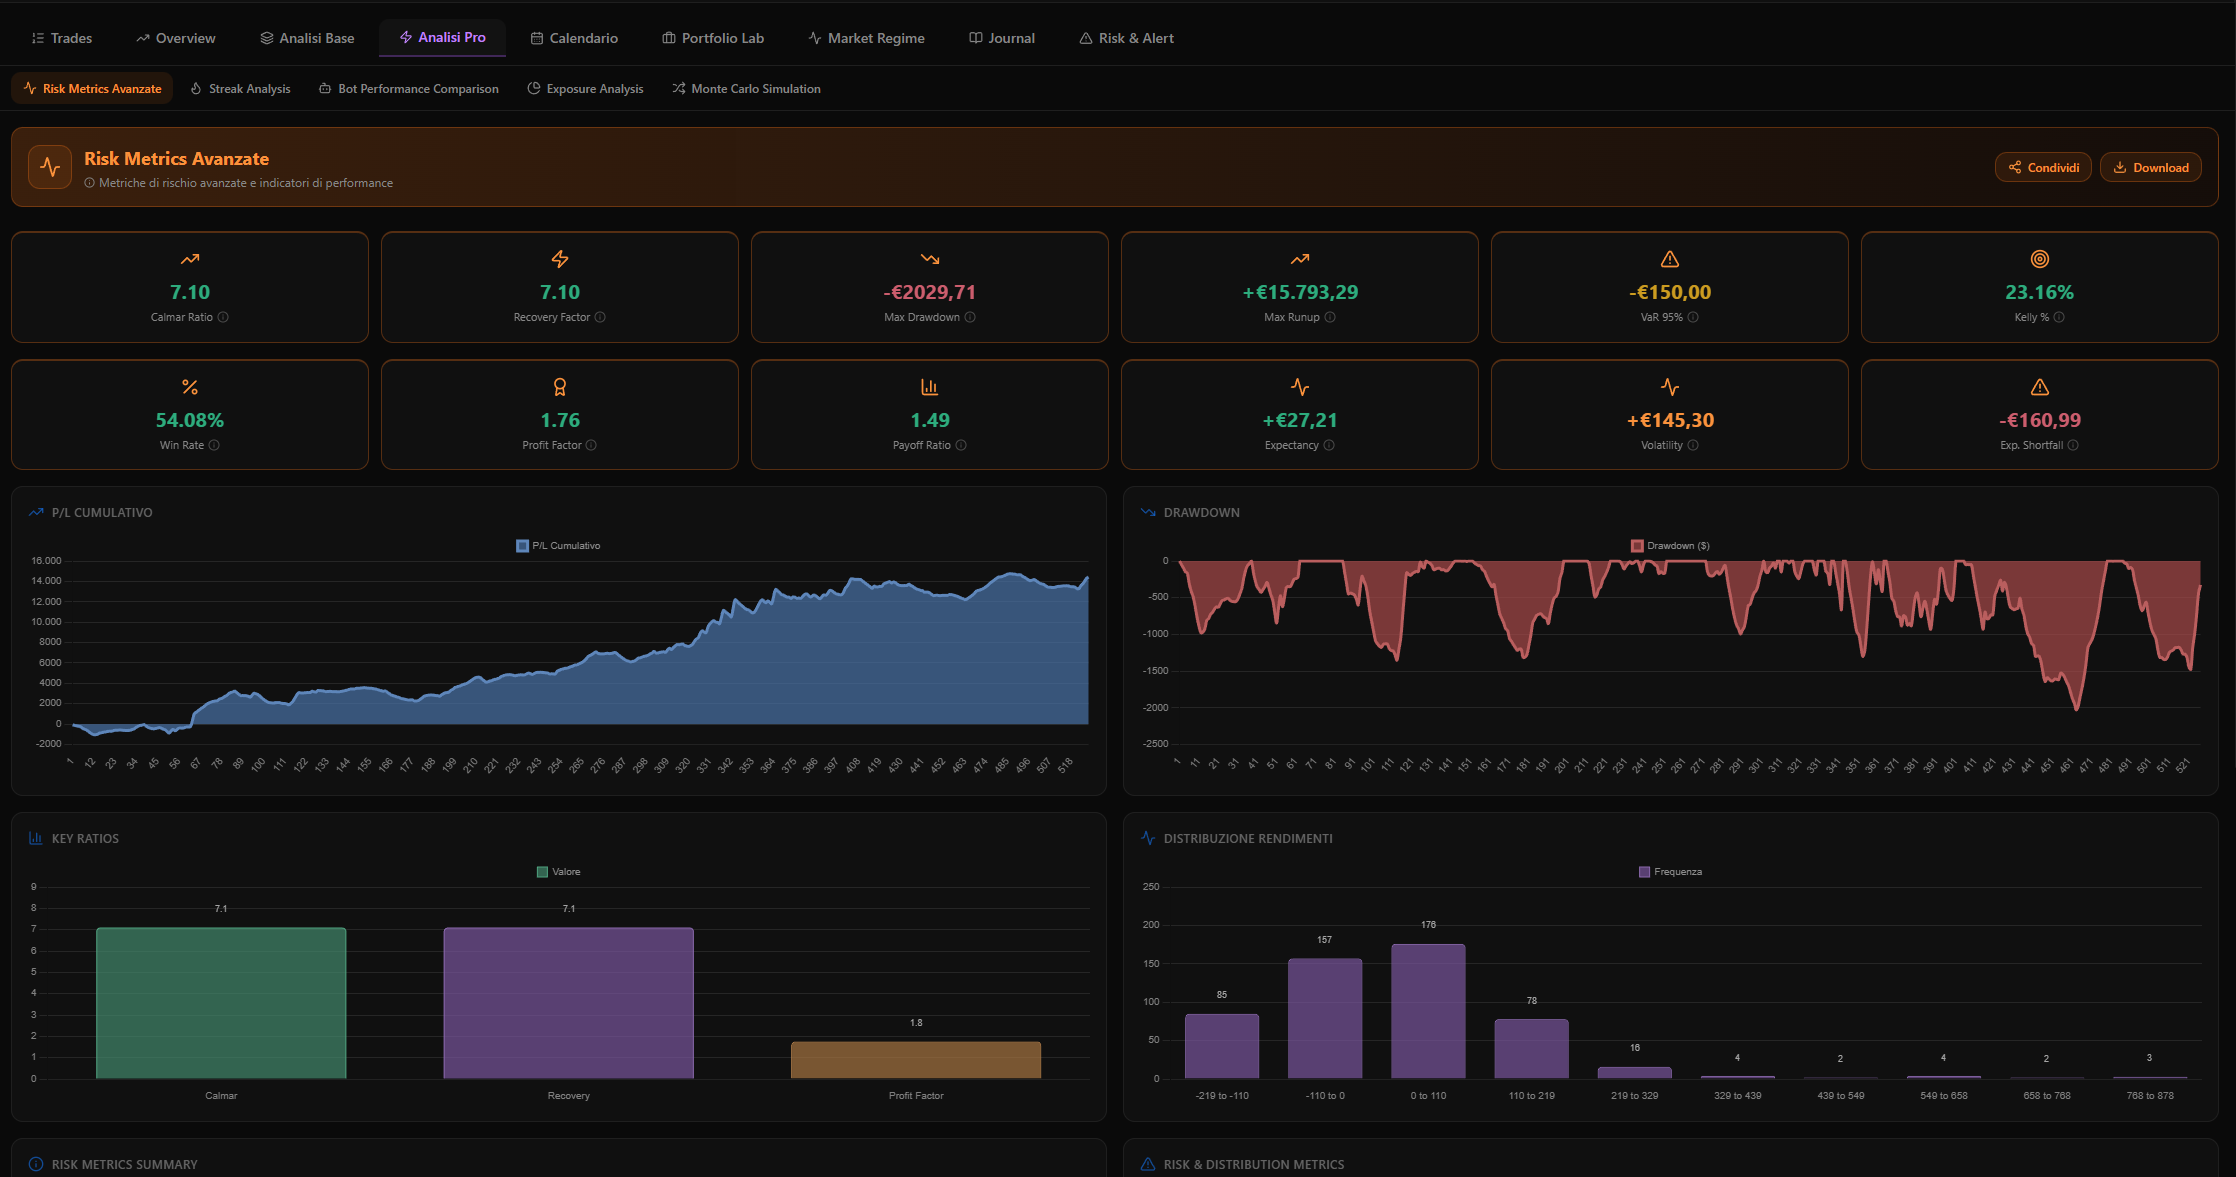Image resolution: width=2236 pixels, height=1177 pixels.
Task: Toggle the P/L Cumulativo legend series
Action: [x=558, y=546]
